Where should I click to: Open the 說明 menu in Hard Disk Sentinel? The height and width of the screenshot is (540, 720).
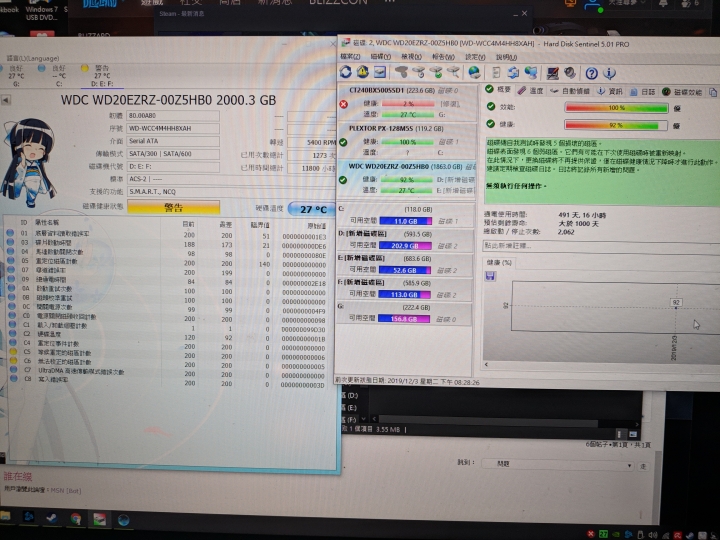(x=506, y=57)
